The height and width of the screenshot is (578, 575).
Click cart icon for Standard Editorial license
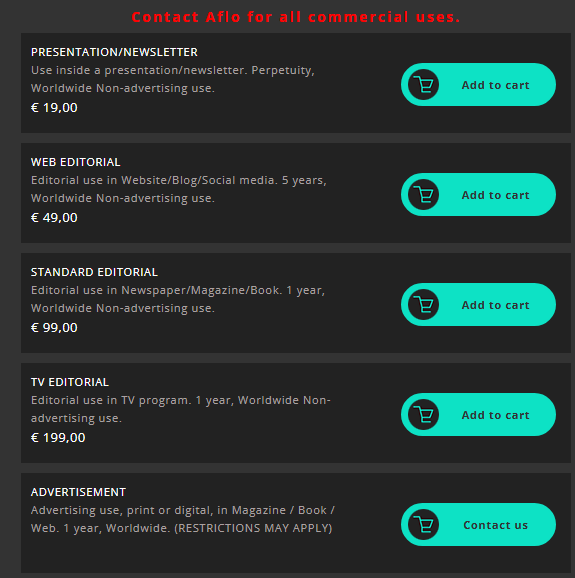pos(423,304)
